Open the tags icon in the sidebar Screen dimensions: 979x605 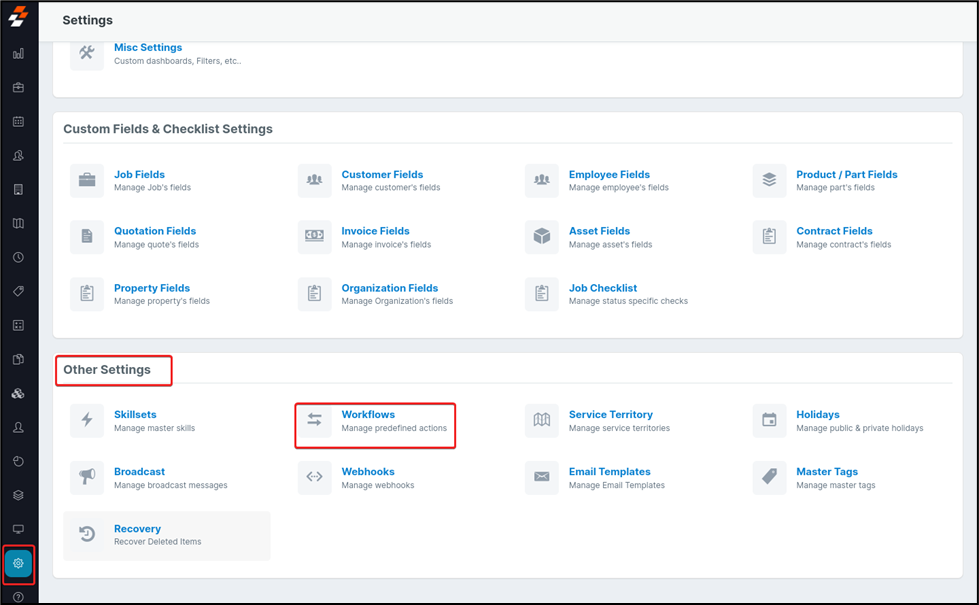click(17, 291)
